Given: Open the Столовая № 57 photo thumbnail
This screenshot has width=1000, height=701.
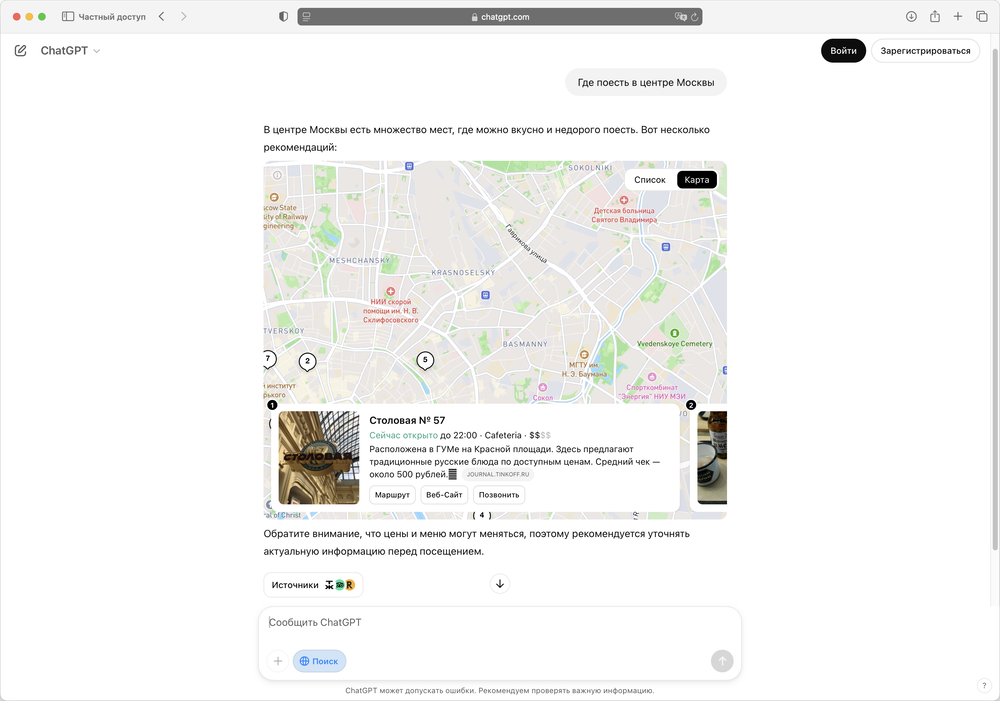Looking at the screenshot, I should (319, 458).
